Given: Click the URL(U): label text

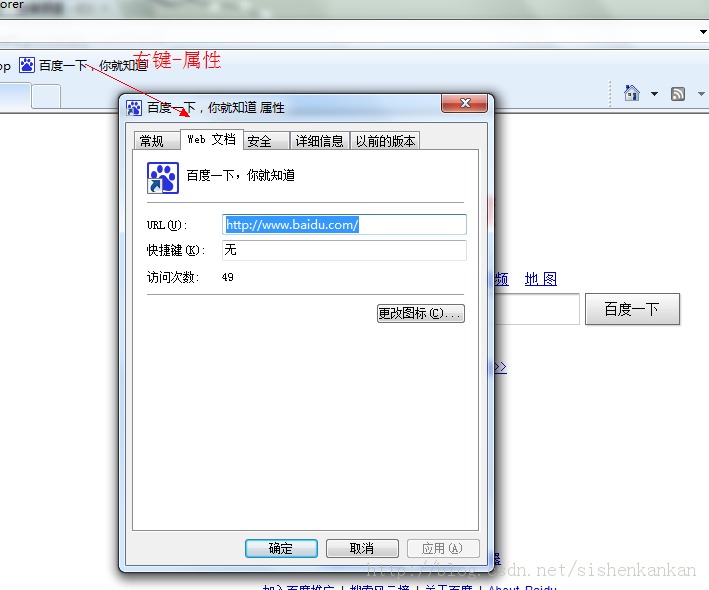Looking at the screenshot, I should click(x=167, y=225).
